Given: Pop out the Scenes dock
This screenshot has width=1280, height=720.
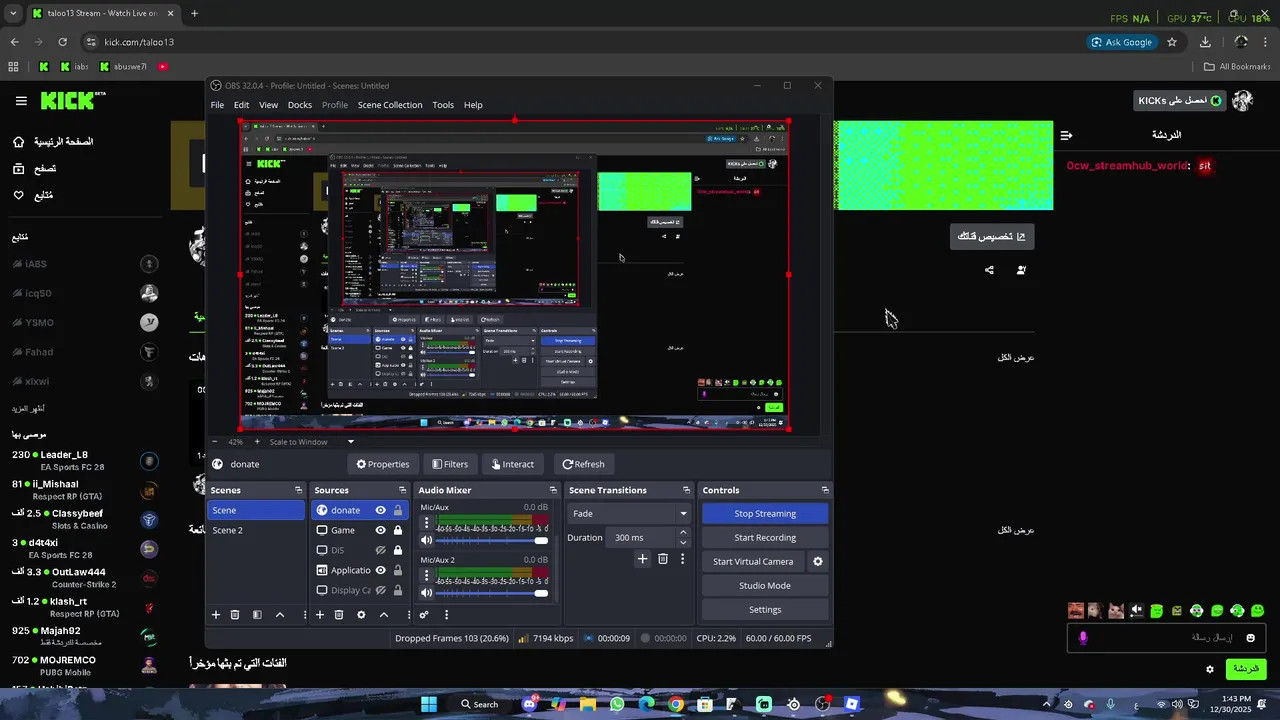Looking at the screenshot, I should tap(298, 490).
